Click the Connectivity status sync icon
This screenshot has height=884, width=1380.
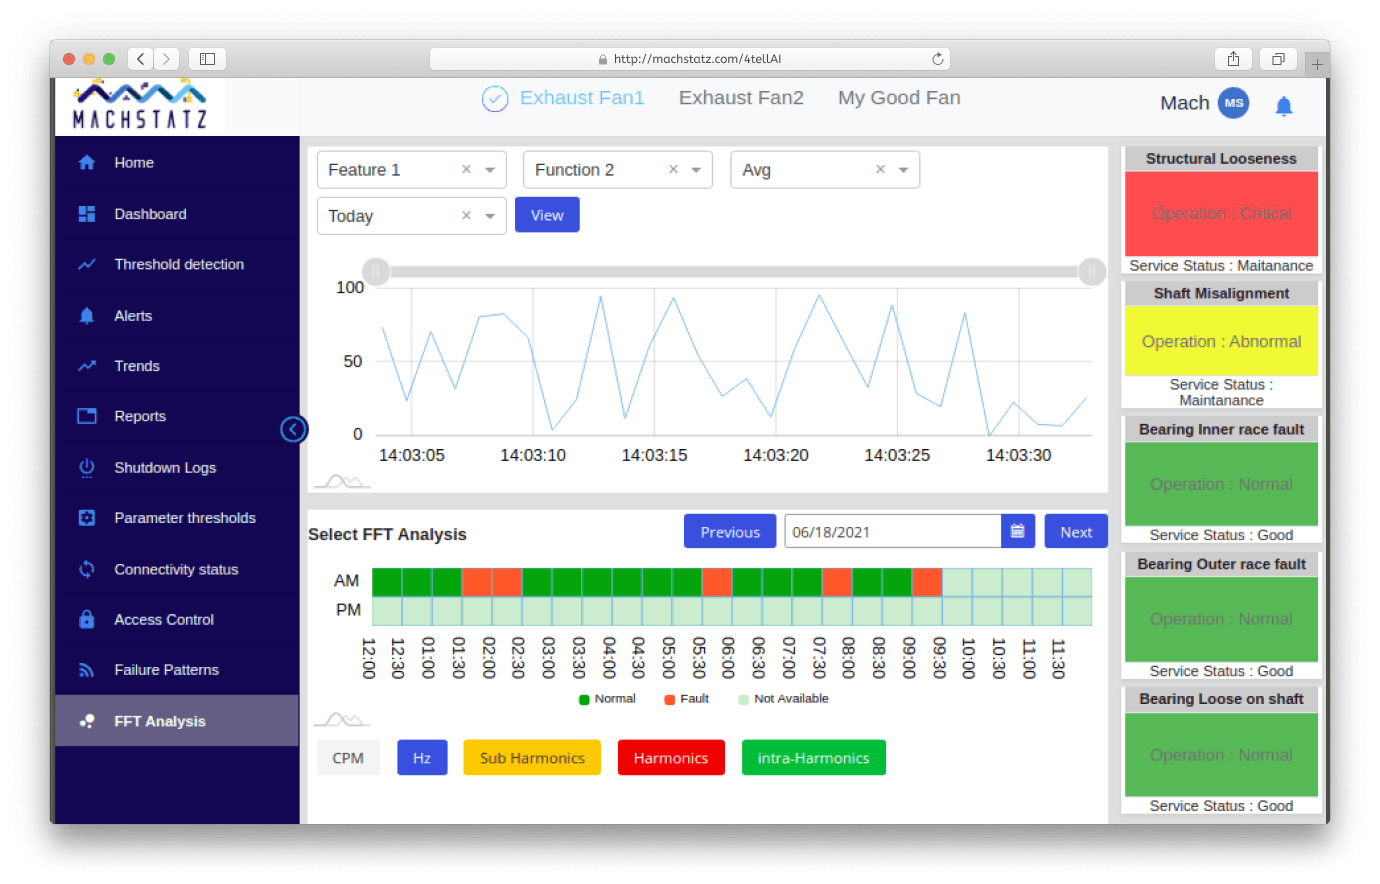pos(87,569)
